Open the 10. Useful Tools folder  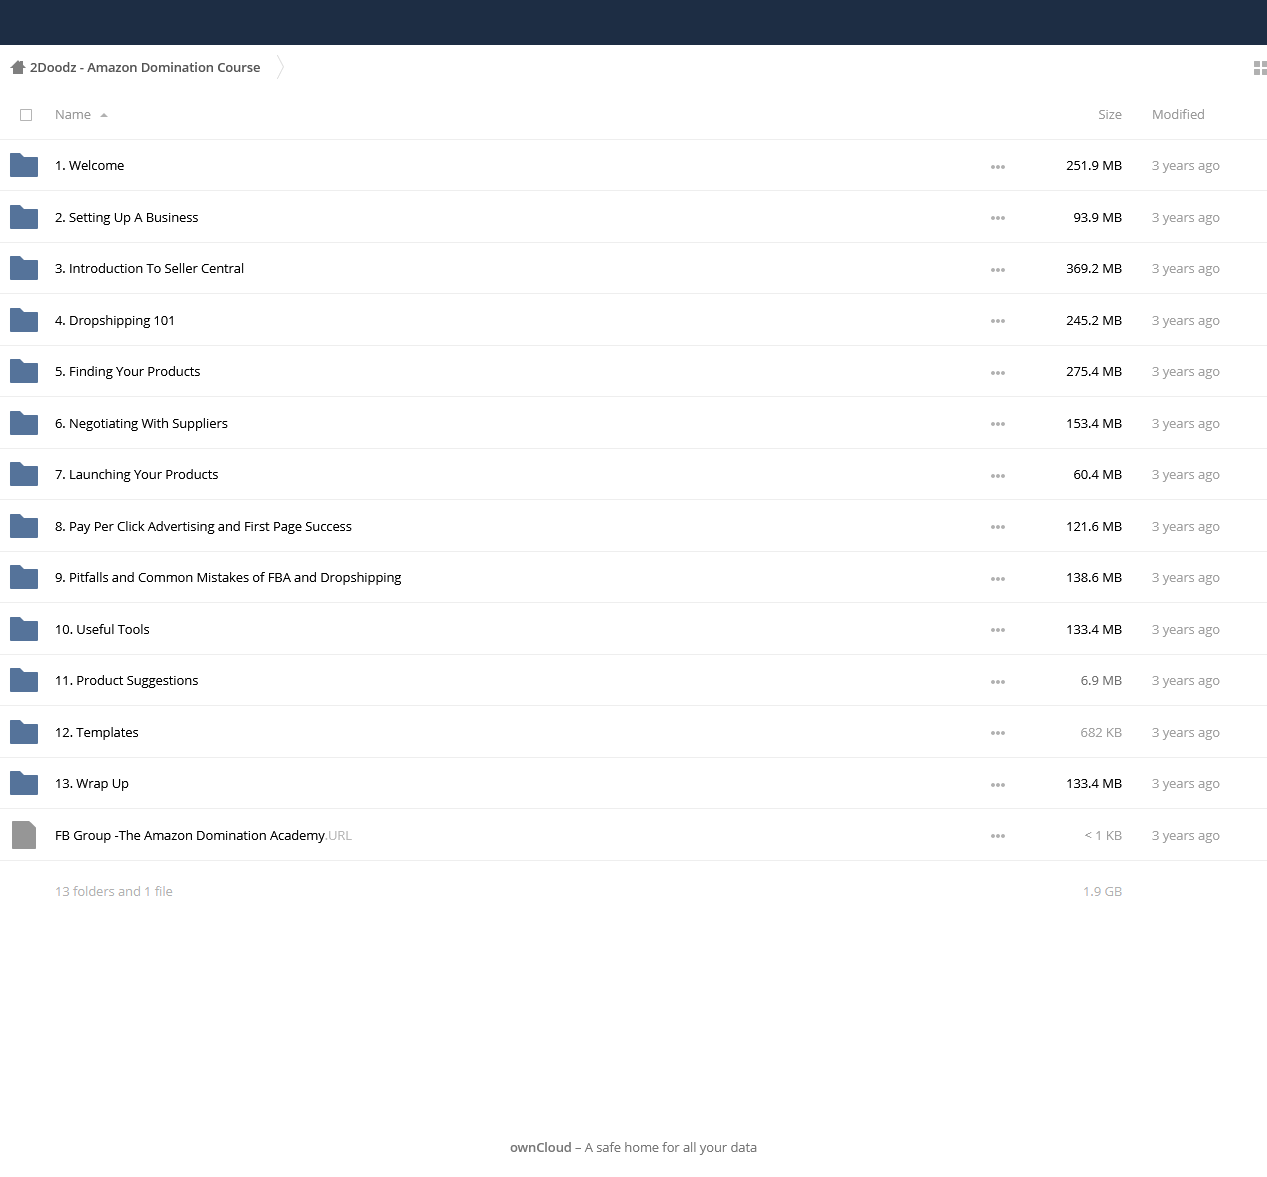102,630
